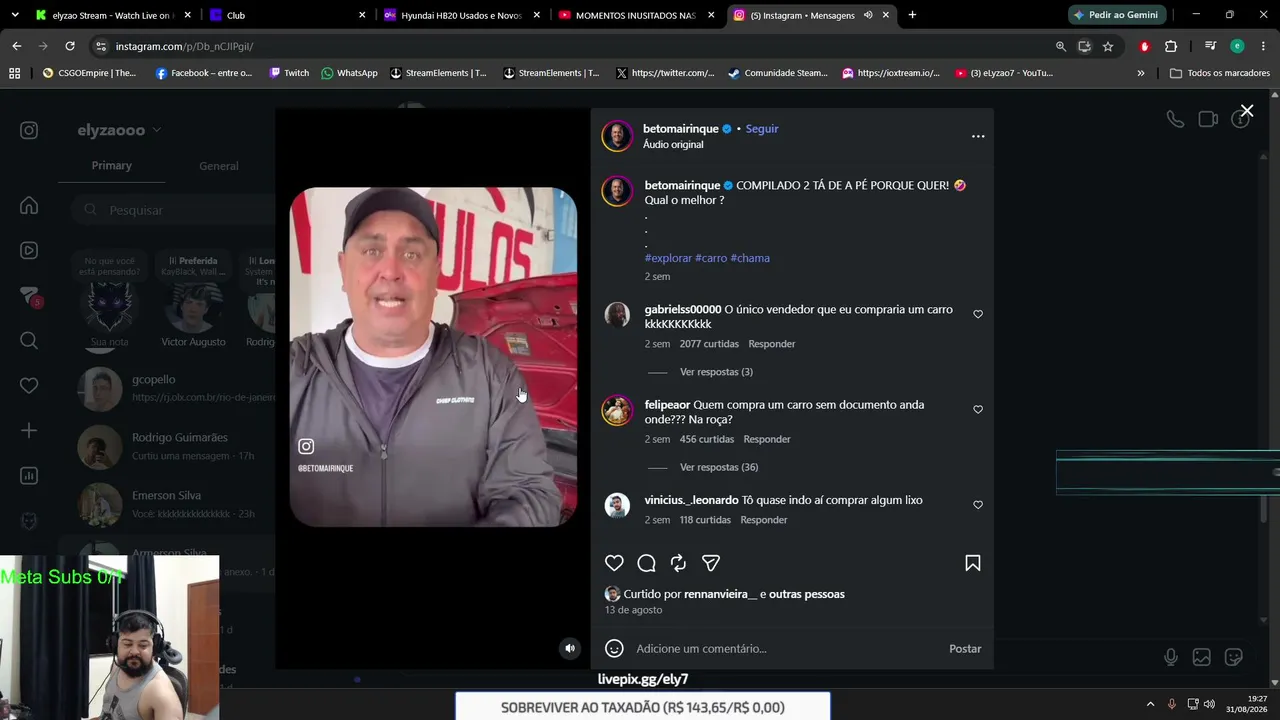Open the comment bubble icon under the post
This screenshot has width=1280, height=720.
[x=646, y=563]
